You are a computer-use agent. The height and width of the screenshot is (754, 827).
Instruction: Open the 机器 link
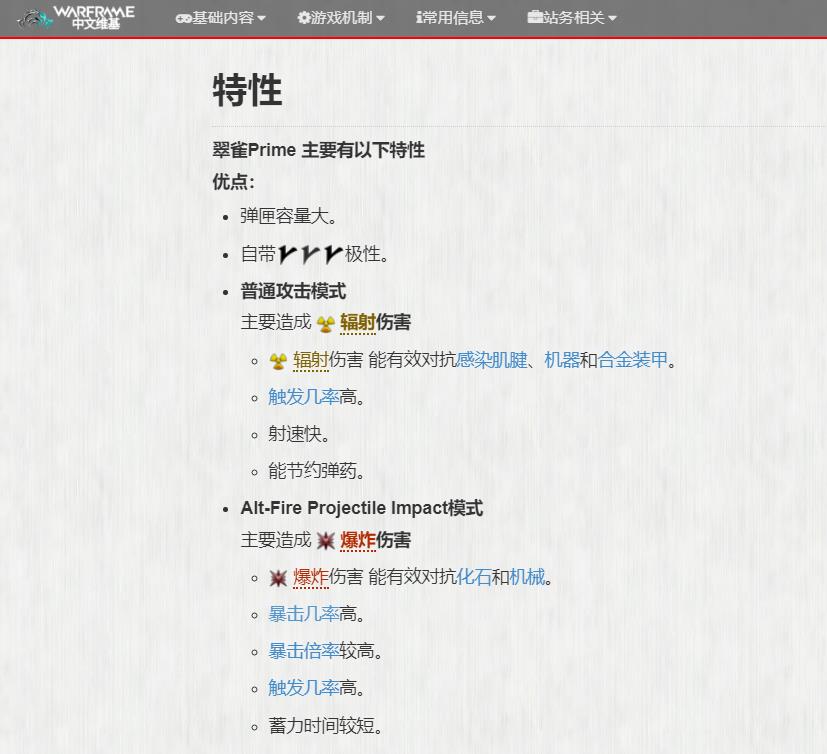coord(562,361)
